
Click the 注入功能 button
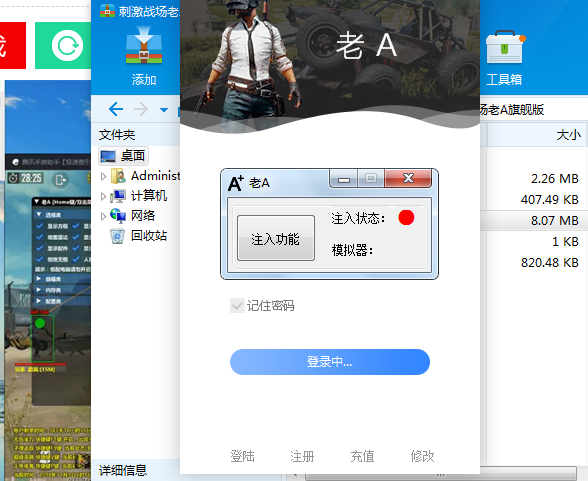(x=276, y=238)
